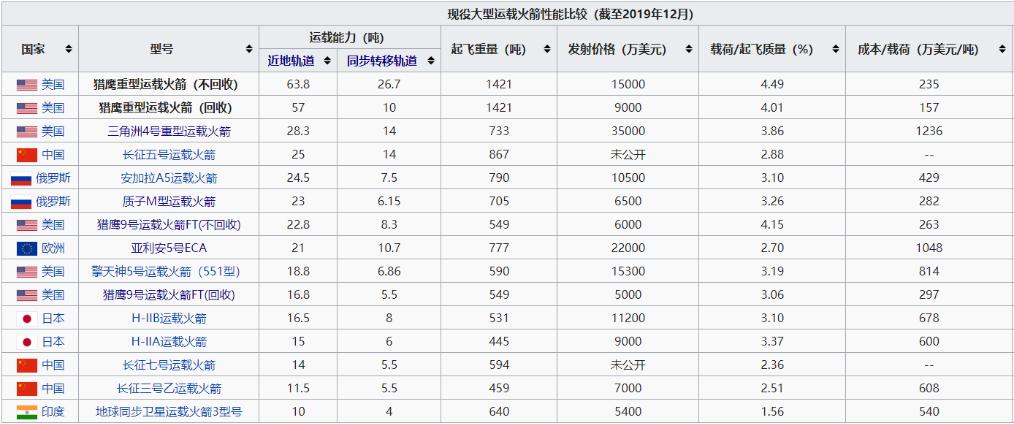The image size is (1014, 424).
Task: Click US flag in 猎鹰重型(回收) row
Action: (x=27, y=107)
